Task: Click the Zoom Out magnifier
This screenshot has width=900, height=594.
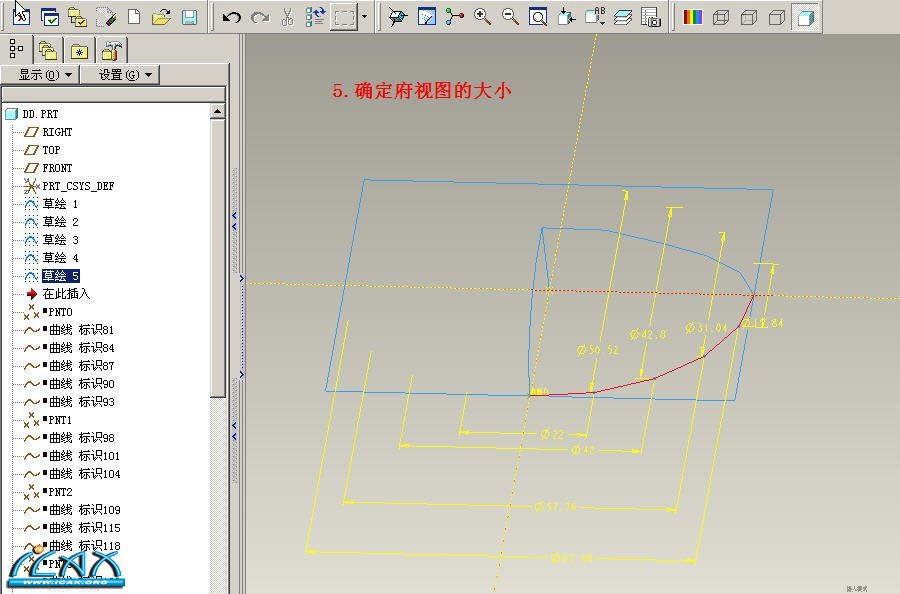Action: [x=510, y=17]
